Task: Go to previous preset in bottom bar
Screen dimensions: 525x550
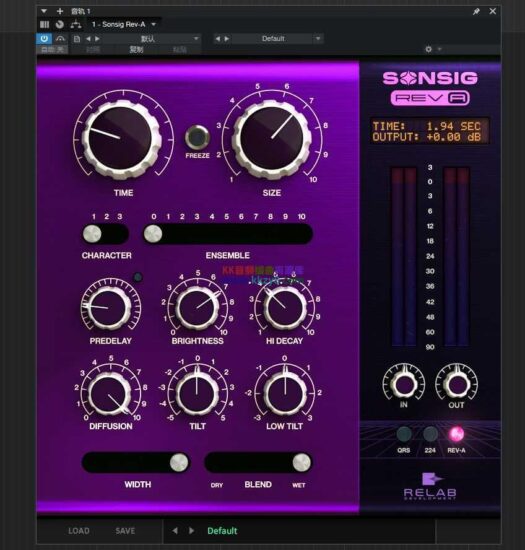Action: (x=175, y=531)
